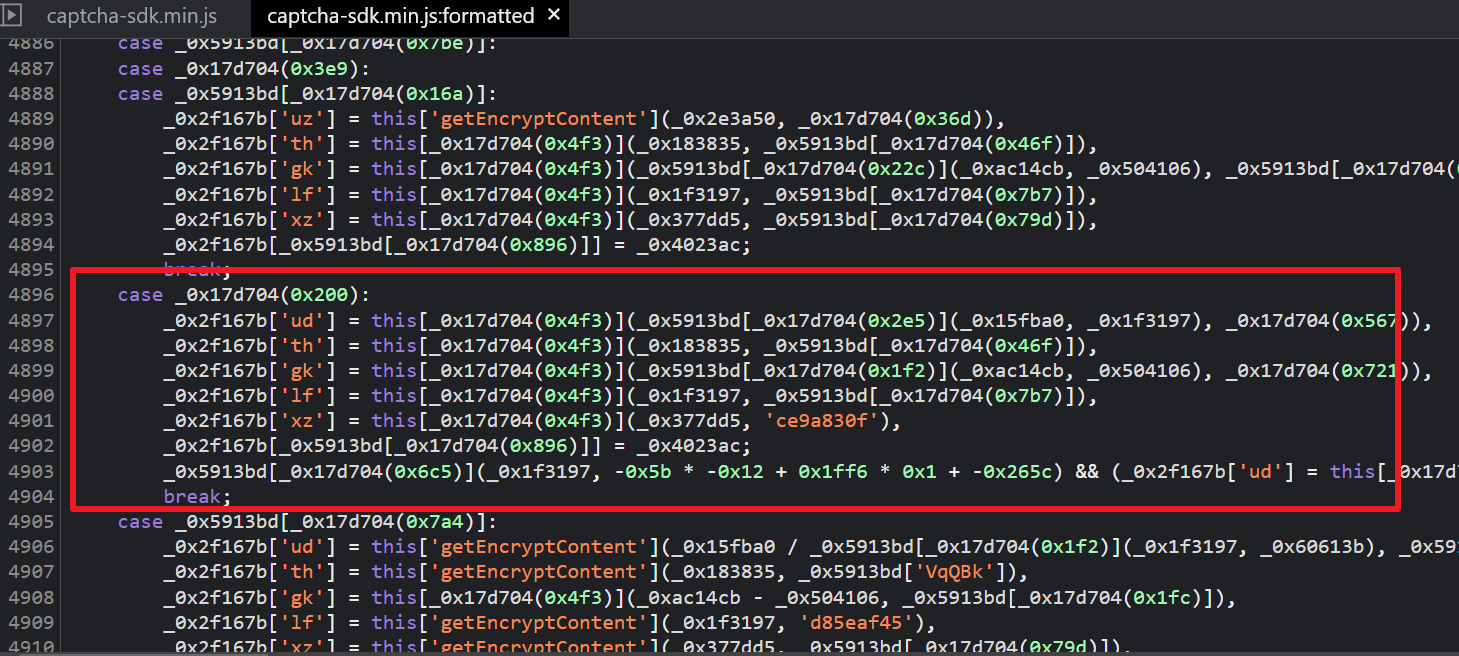
Task: Switch to the captcha-sdk.min.js tab
Action: (131, 16)
